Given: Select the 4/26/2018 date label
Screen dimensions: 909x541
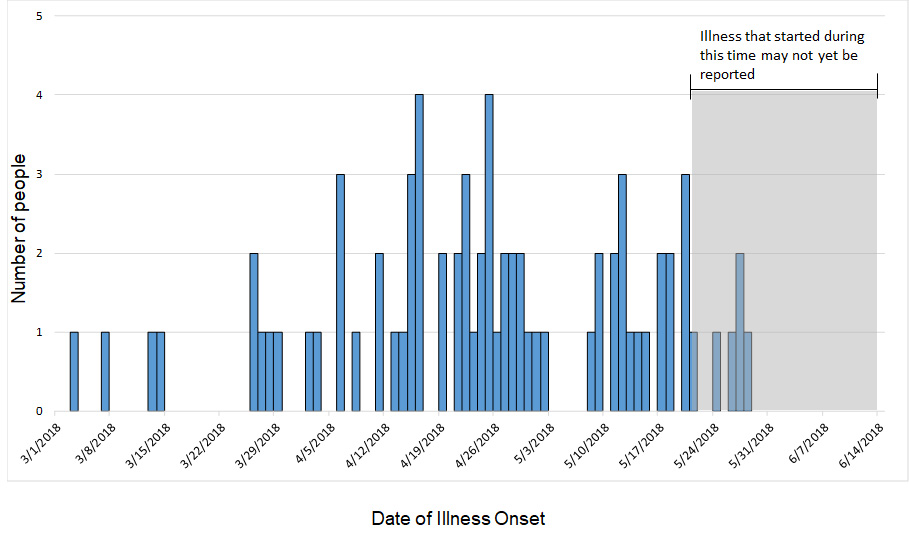Looking at the screenshot, I should (477, 445).
